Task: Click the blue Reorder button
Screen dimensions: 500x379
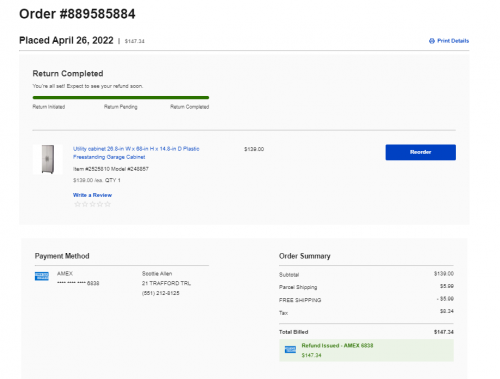Action: (x=420, y=152)
